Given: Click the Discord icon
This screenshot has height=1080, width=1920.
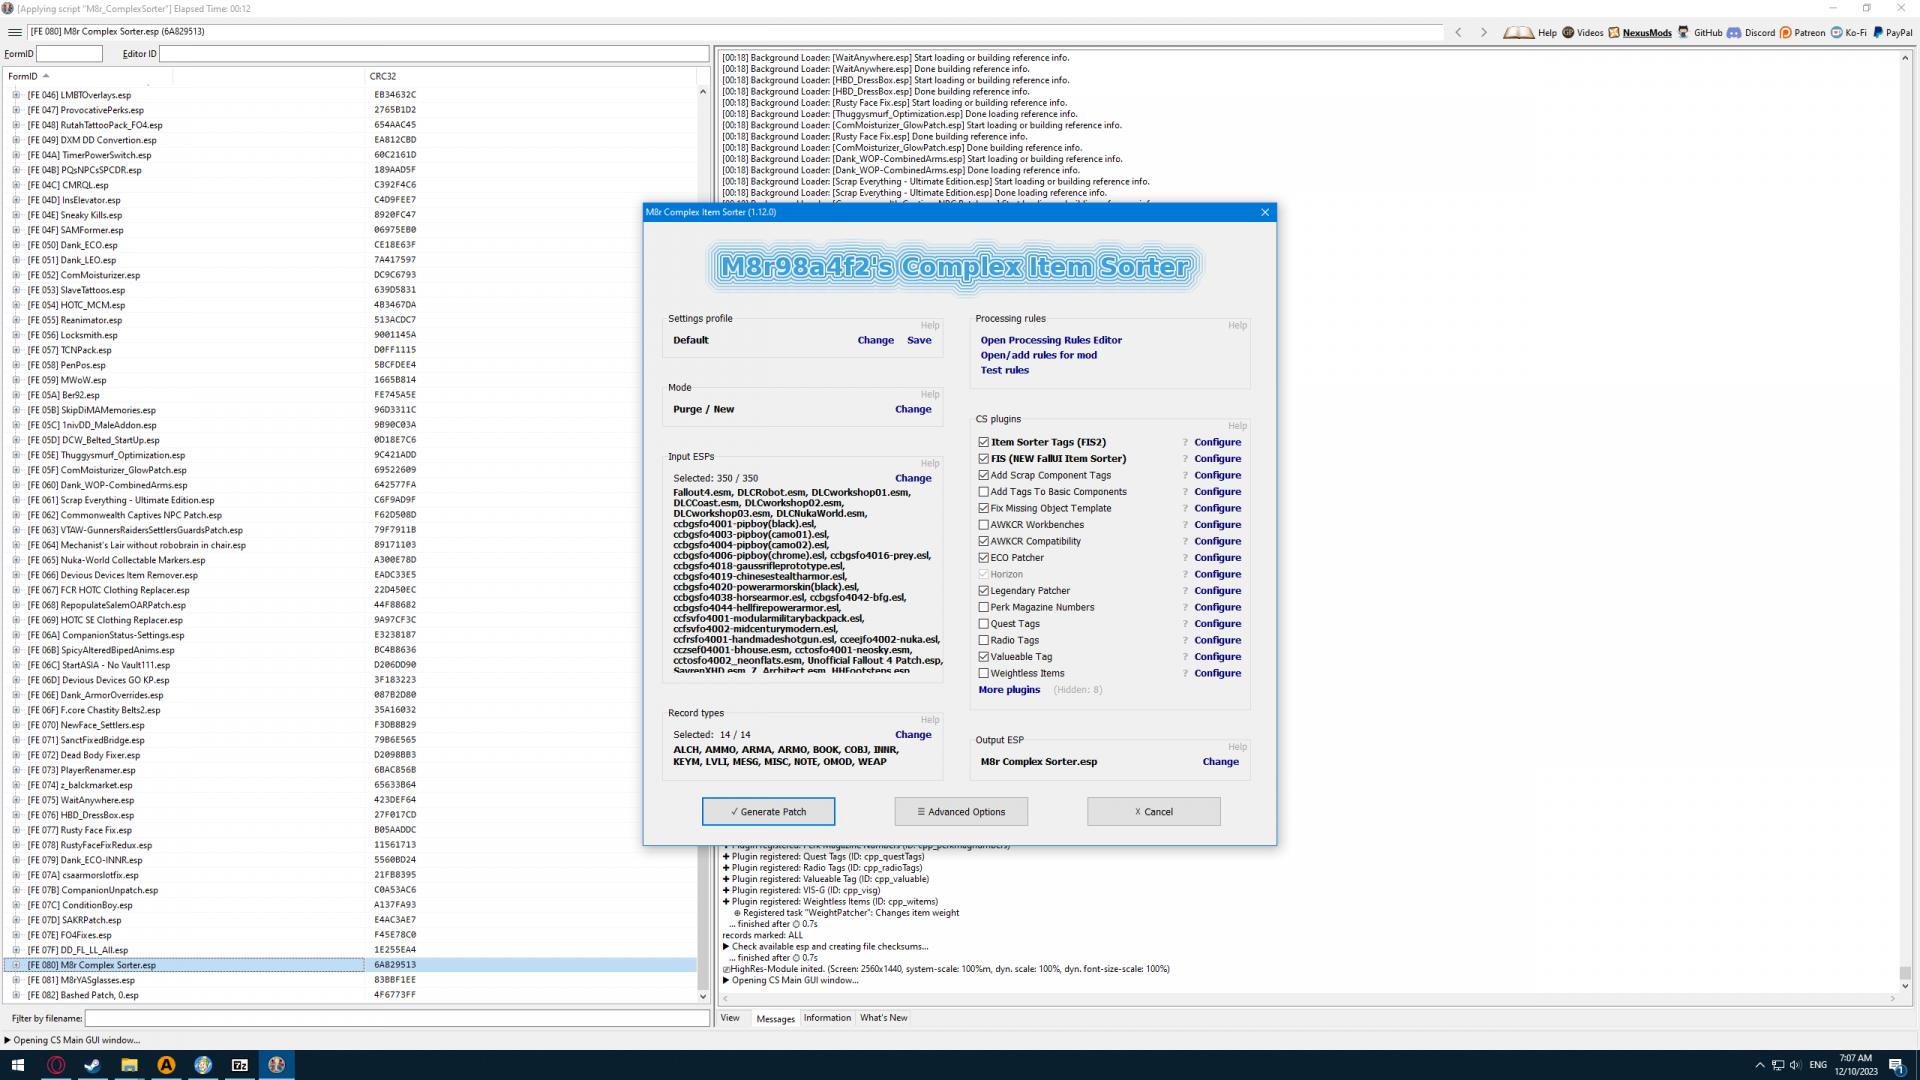Looking at the screenshot, I should coord(1734,32).
